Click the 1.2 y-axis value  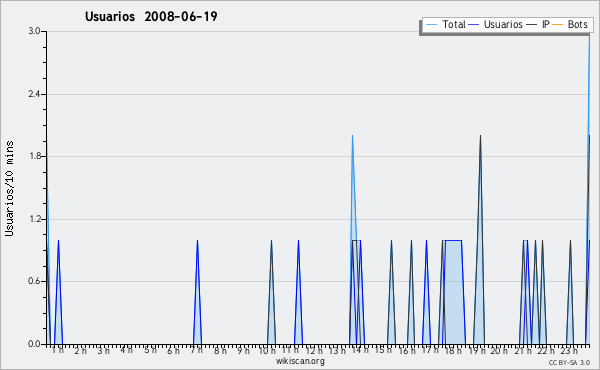34,219
